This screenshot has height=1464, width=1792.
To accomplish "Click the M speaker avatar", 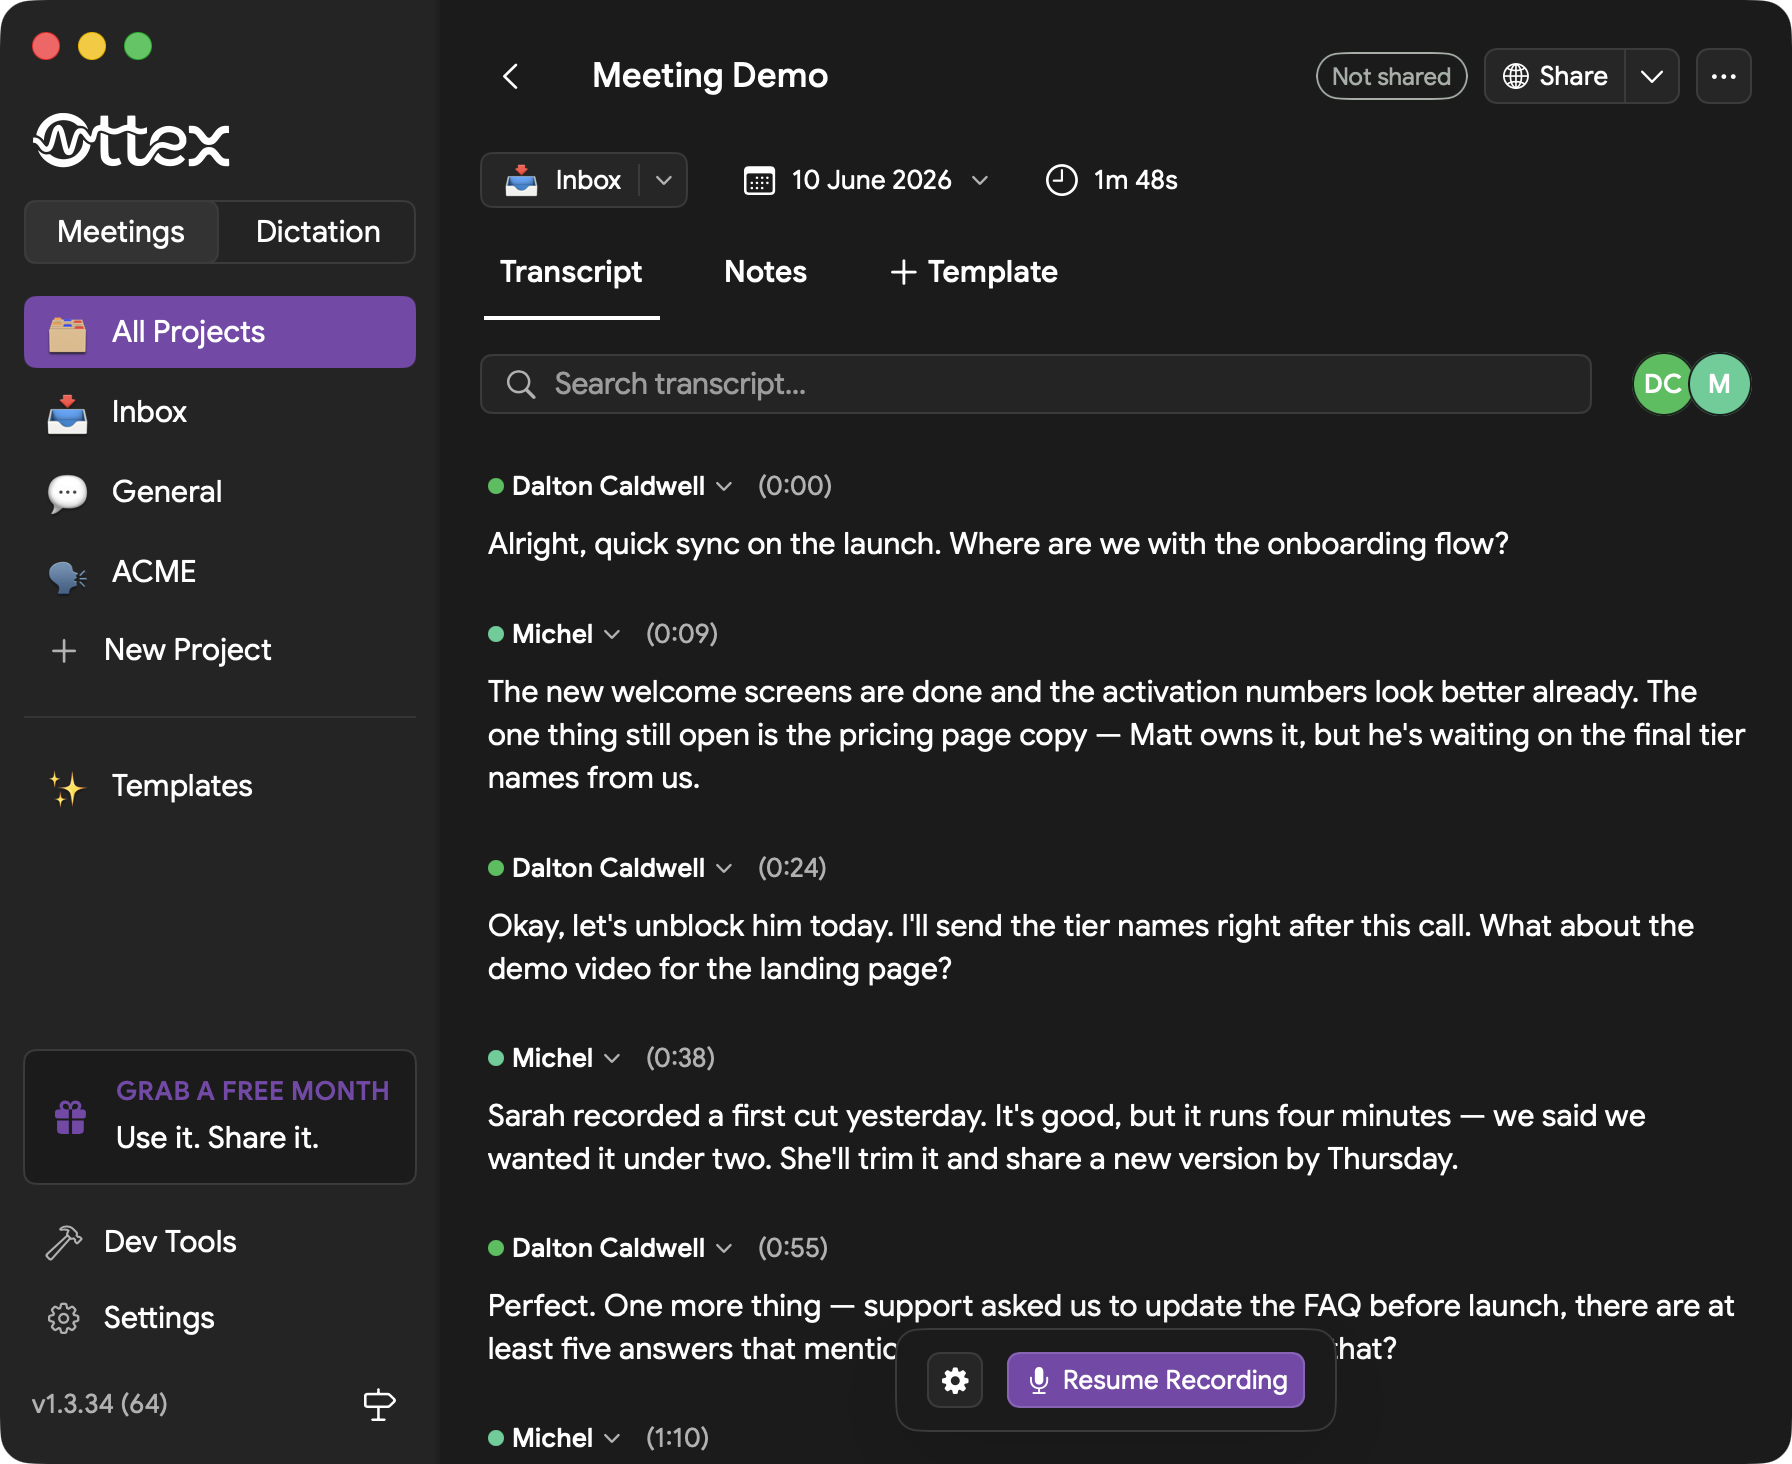I will [1720, 384].
